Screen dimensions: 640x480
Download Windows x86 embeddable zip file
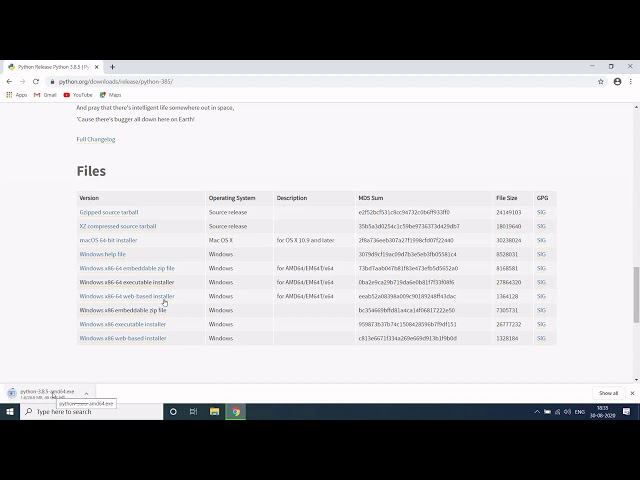123,310
